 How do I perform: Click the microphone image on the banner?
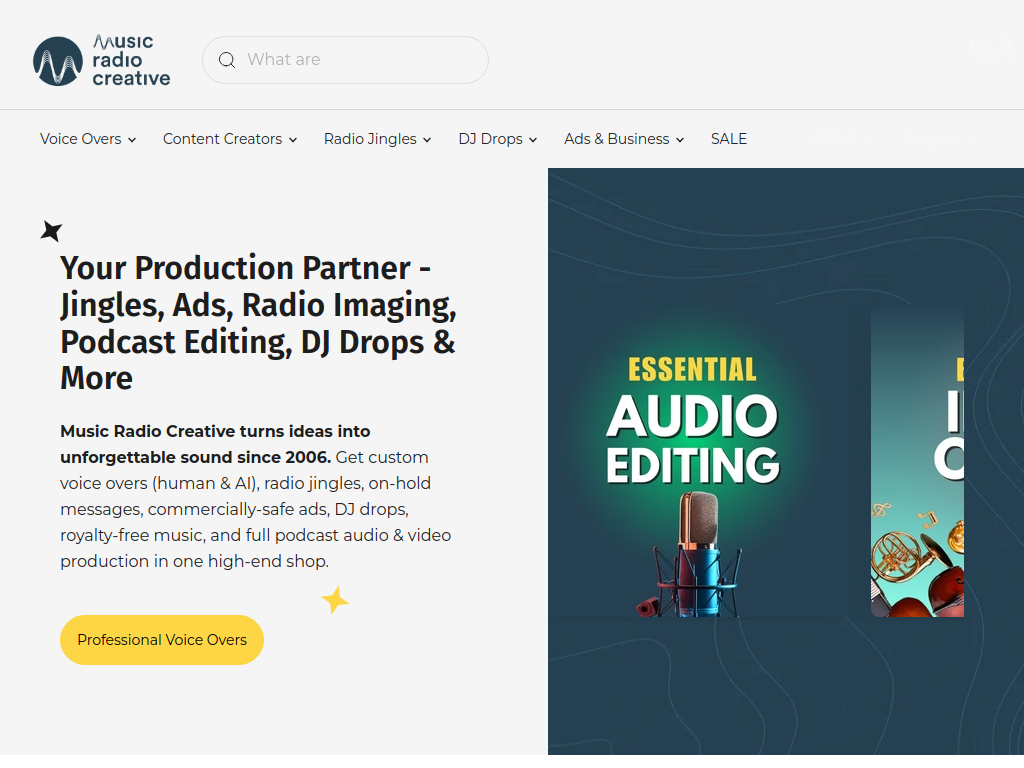click(697, 553)
